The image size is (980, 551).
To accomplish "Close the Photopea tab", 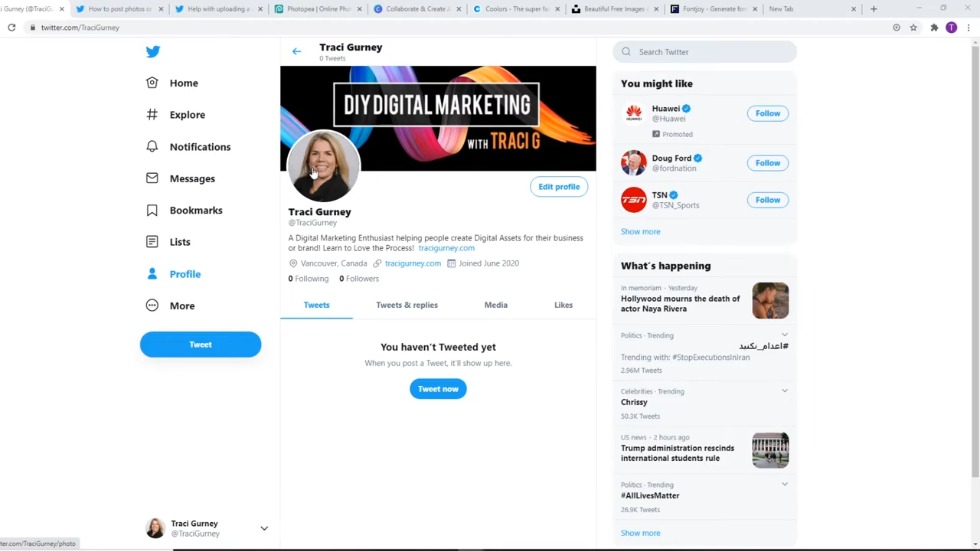I will click(x=359, y=9).
